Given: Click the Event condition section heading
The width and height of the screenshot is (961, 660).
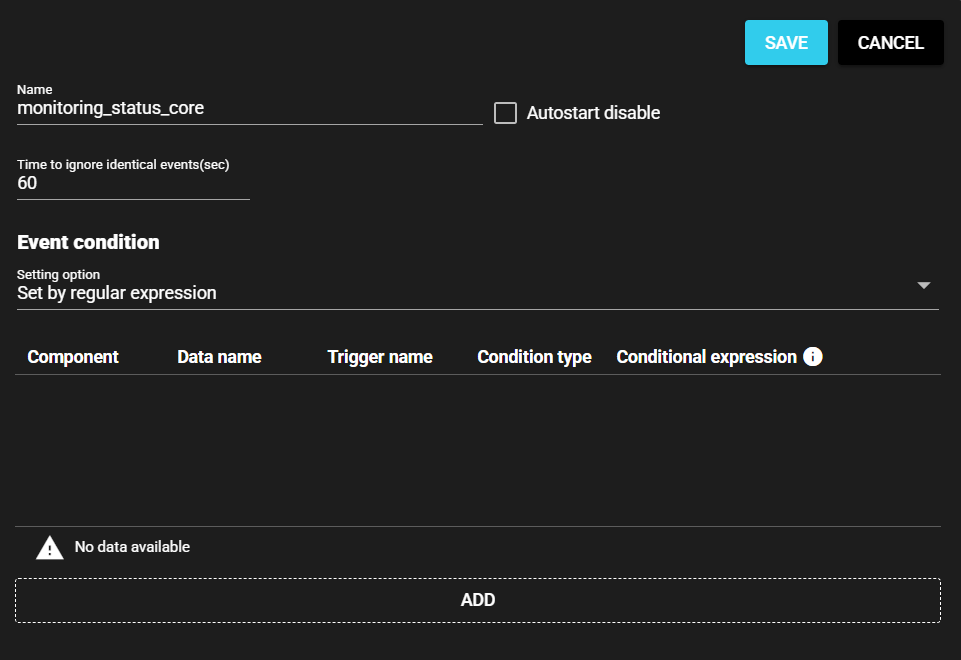Looking at the screenshot, I should (x=88, y=242).
